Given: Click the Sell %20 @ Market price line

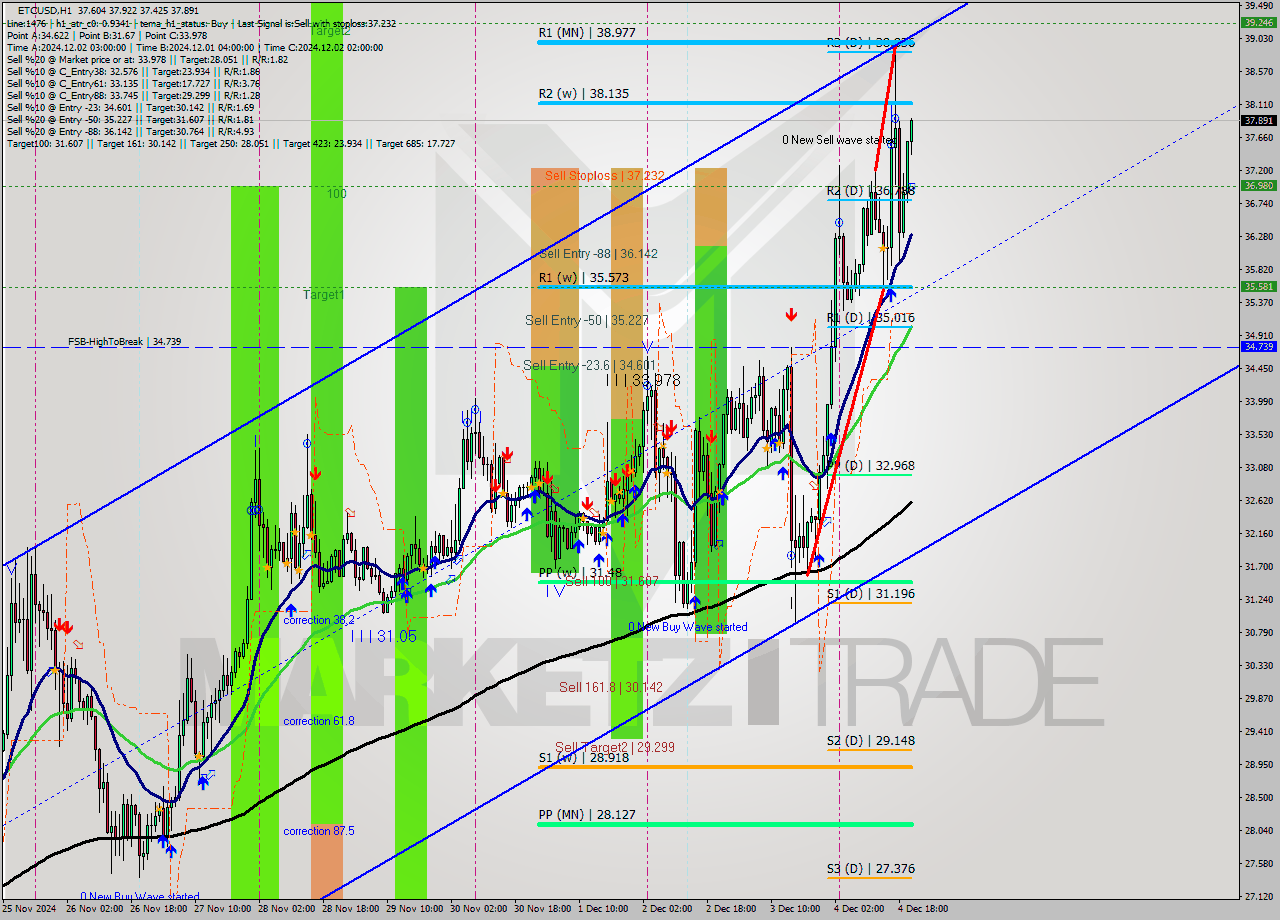Looking at the screenshot, I should (147, 59).
